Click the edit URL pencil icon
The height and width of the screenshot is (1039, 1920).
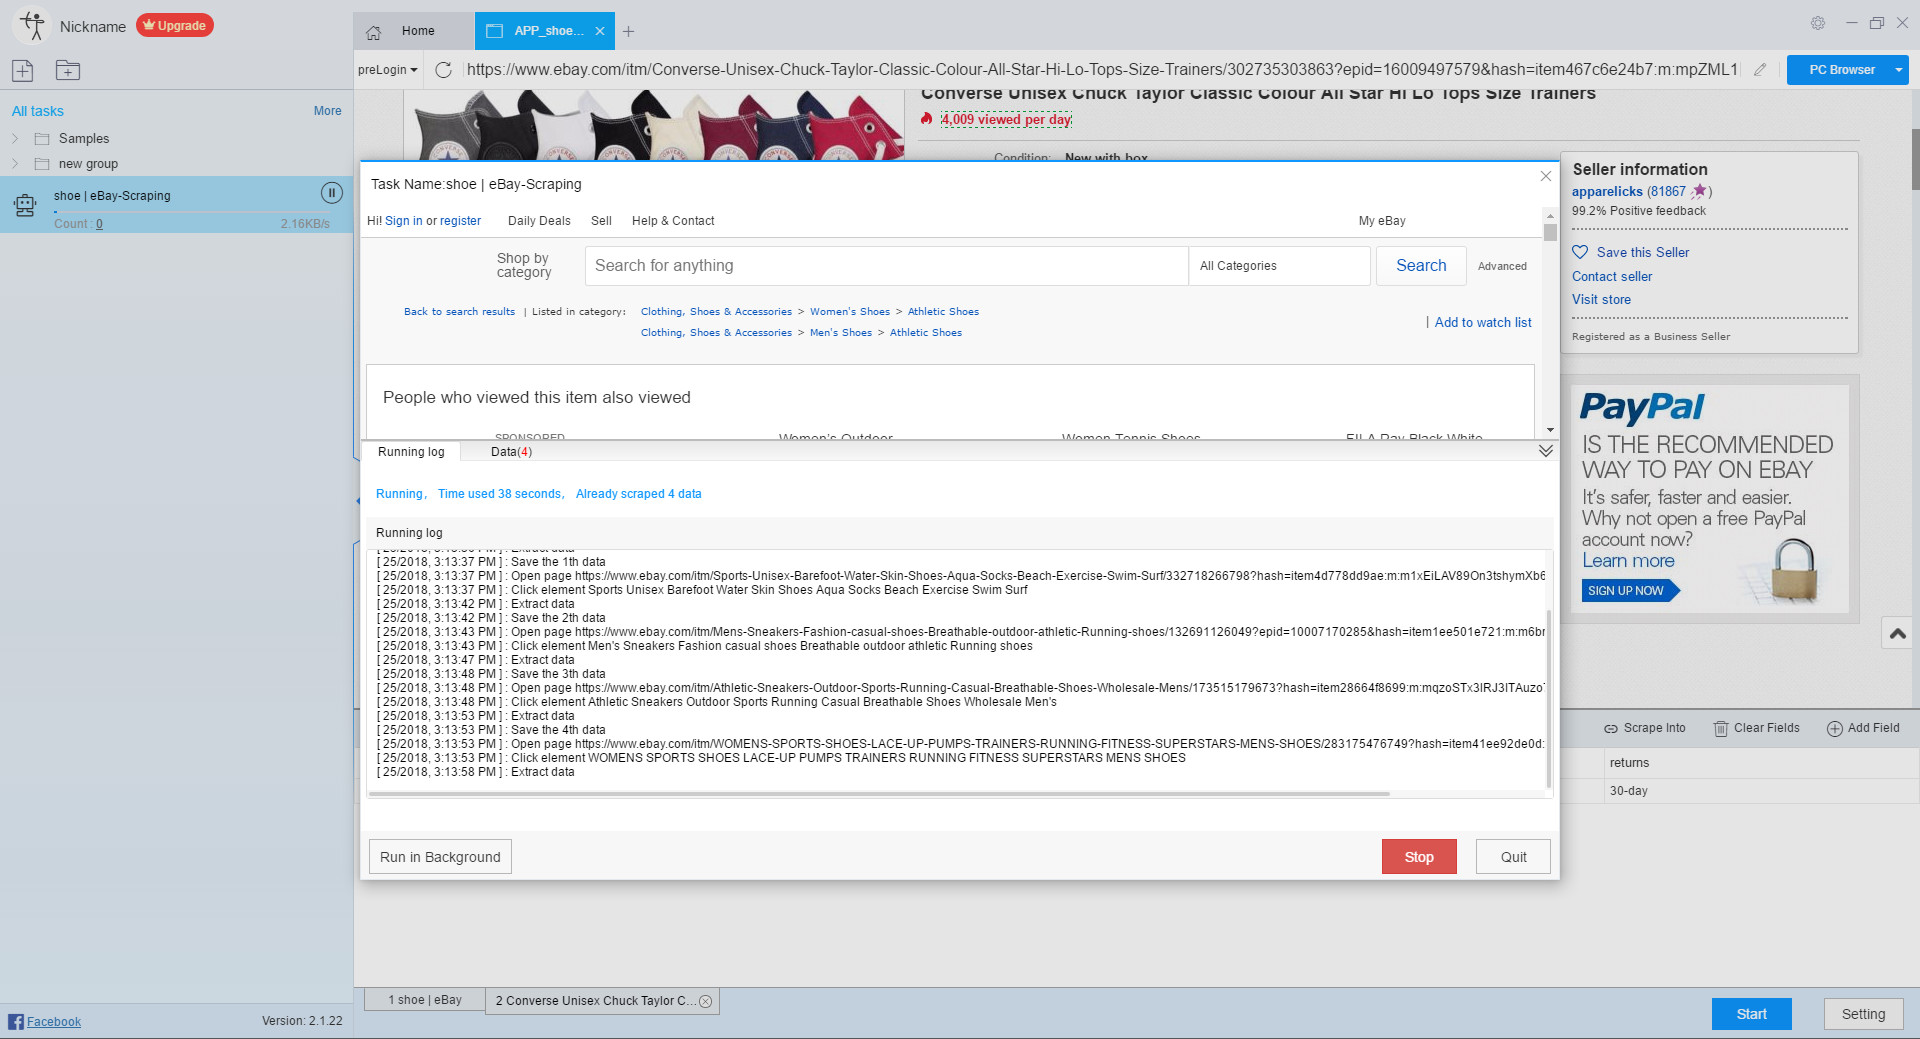(x=1760, y=70)
